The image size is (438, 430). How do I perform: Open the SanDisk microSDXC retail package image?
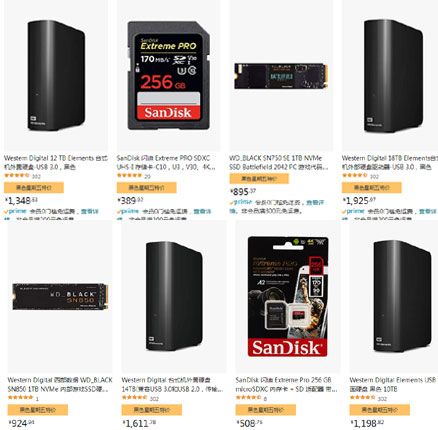pyautogui.click(x=288, y=297)
